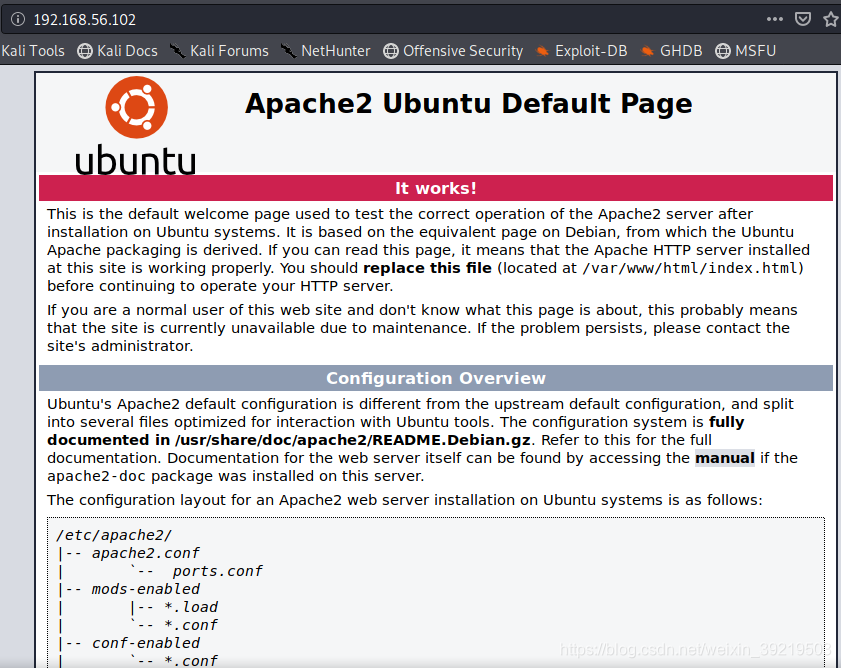Click the /var/www/html/index.html path text
The height and width of the screenshot is (668, 841).
[x=690, y=268]
